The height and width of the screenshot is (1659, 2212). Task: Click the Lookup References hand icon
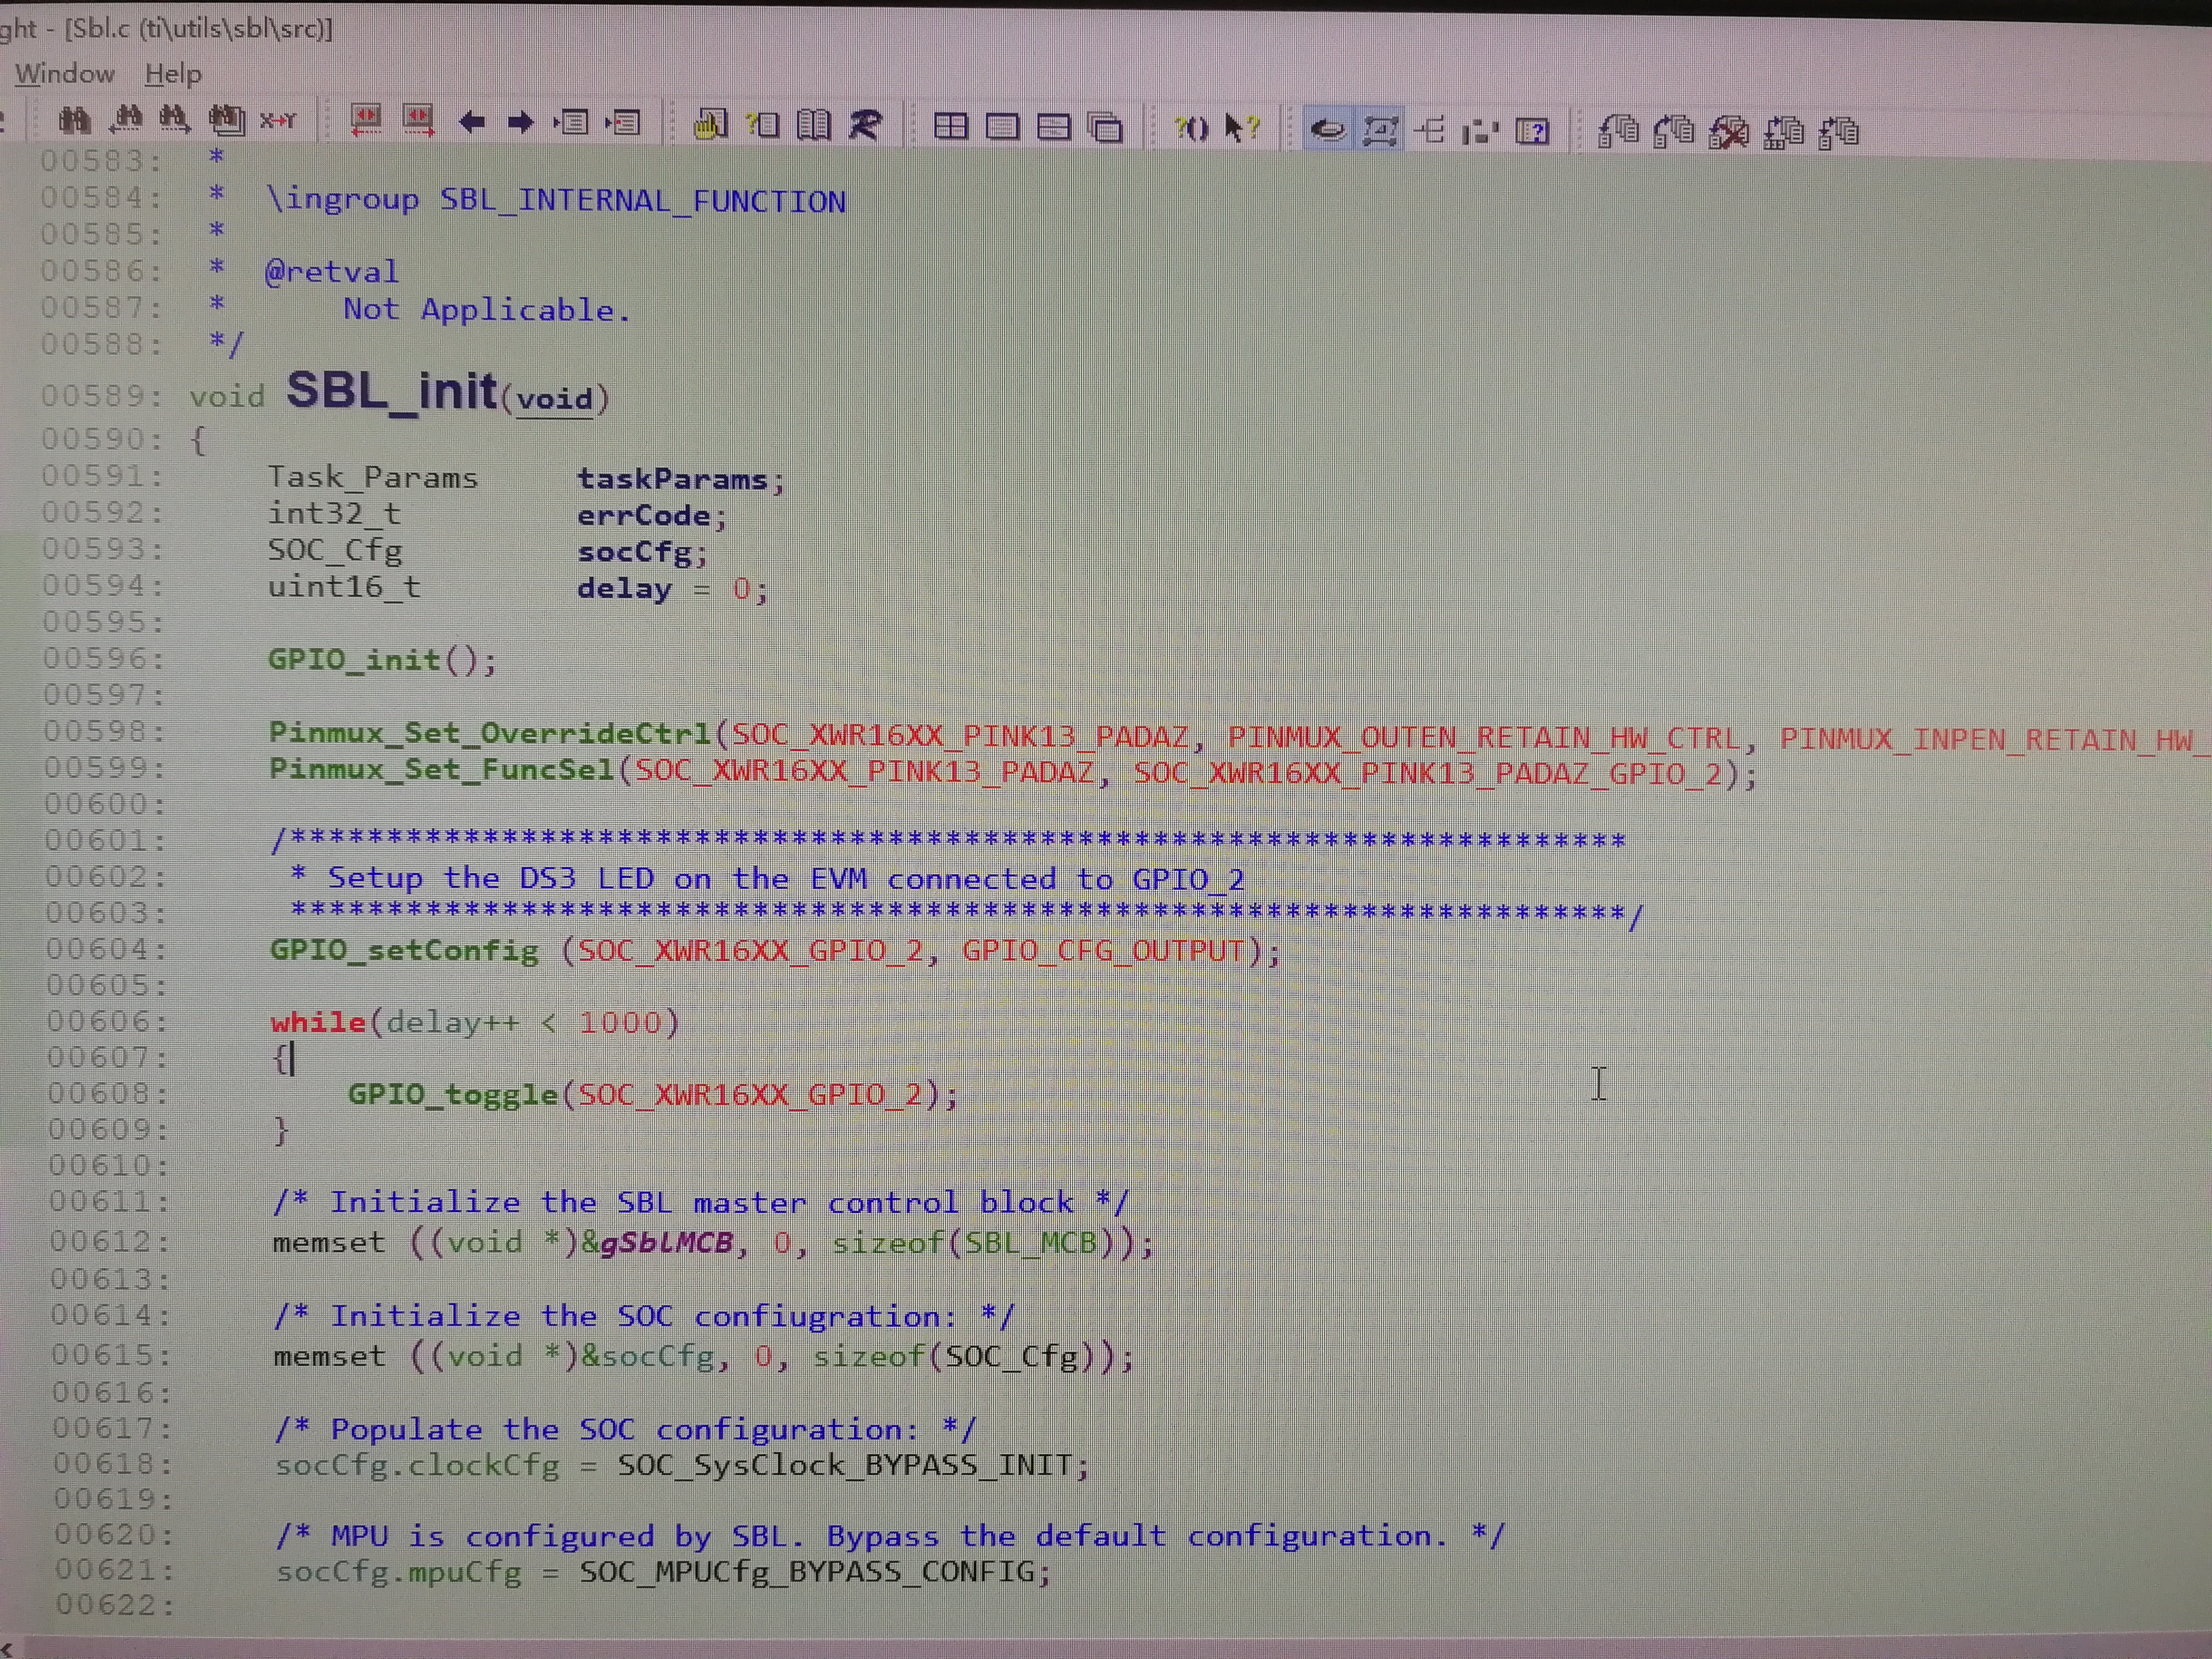[x=710, y=125]
